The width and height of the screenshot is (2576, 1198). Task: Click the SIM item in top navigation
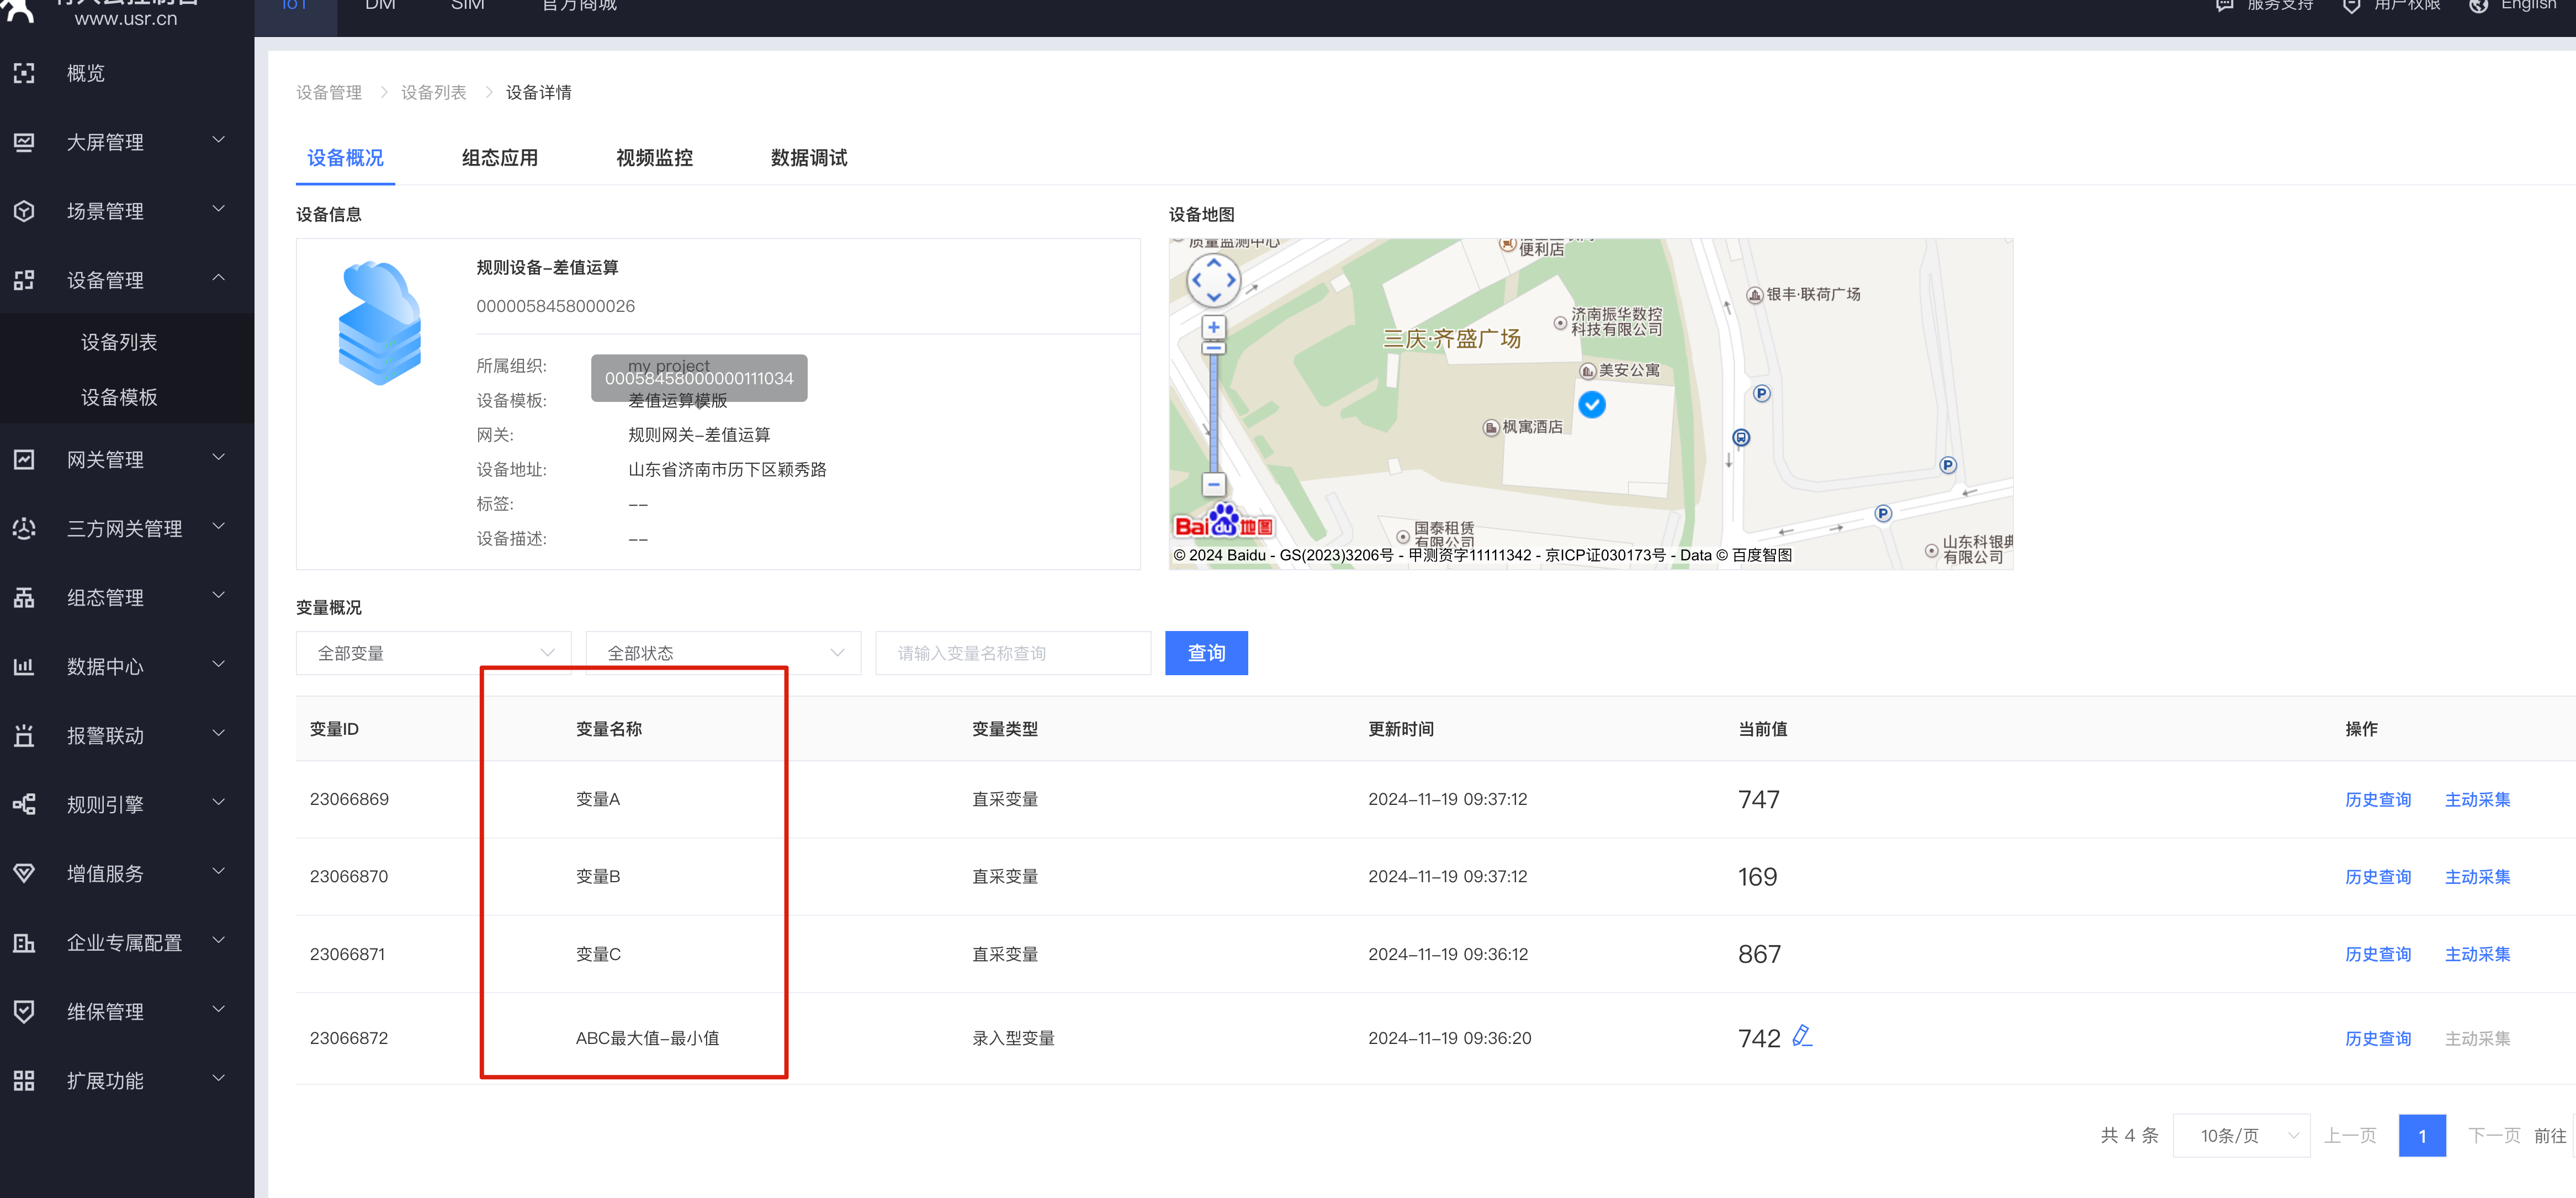click(467, 6)
